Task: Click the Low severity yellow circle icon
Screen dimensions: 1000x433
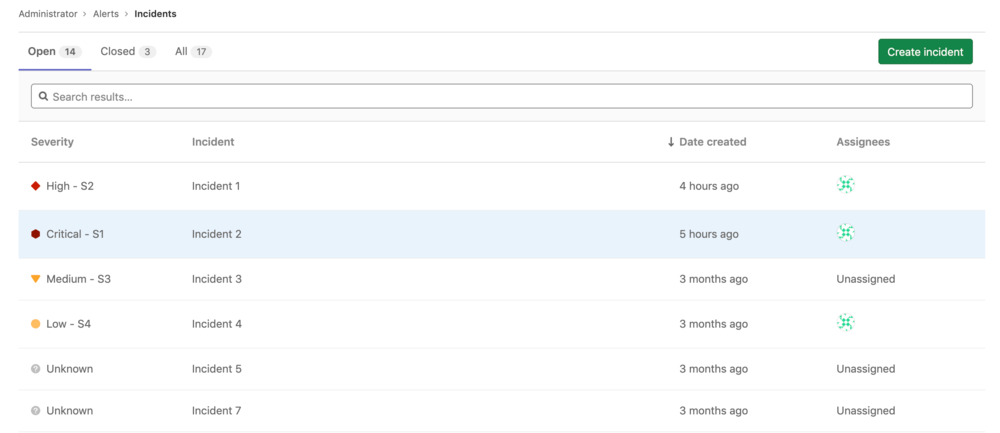Action: click(x=36, y=324)
